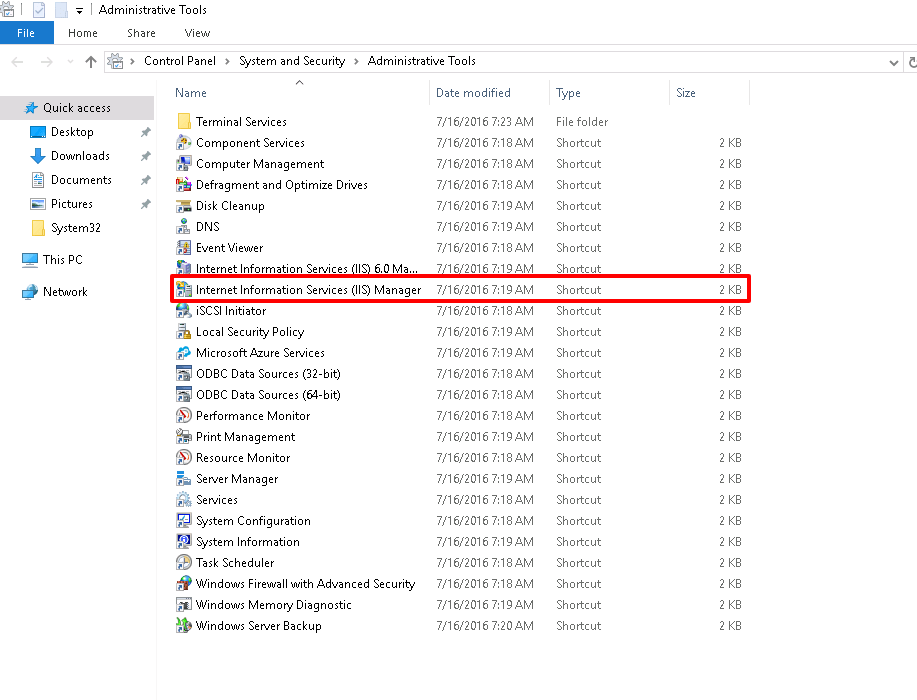917x700 pixels.
Task: Select the Component Services shortcut icon
Action: click(184, 143)
